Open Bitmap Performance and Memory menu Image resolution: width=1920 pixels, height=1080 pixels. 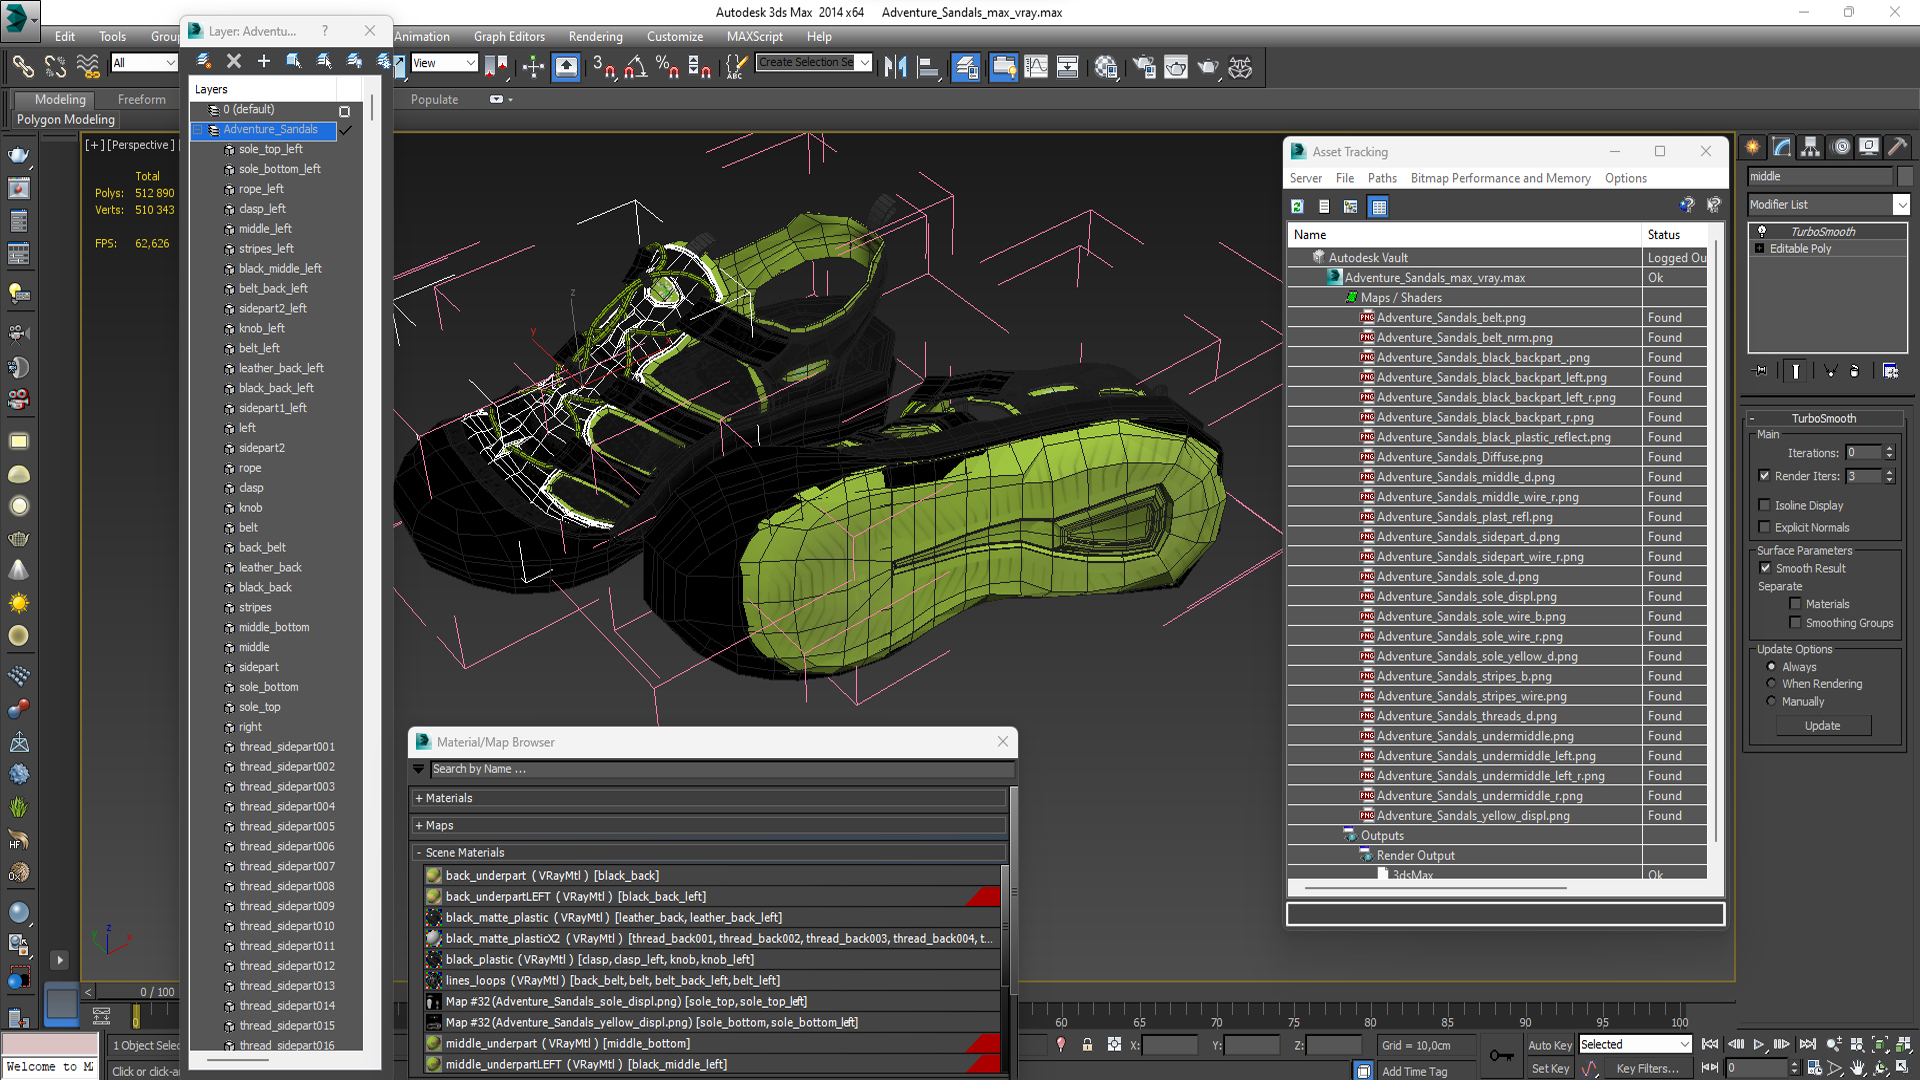(1500, 178)
